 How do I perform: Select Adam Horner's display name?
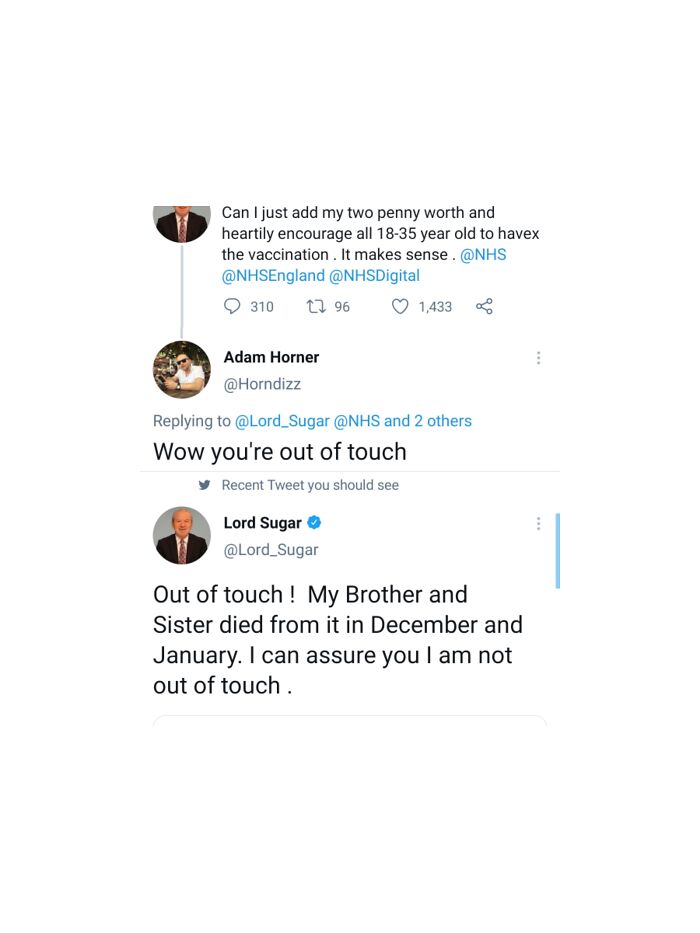pos(270,357)
